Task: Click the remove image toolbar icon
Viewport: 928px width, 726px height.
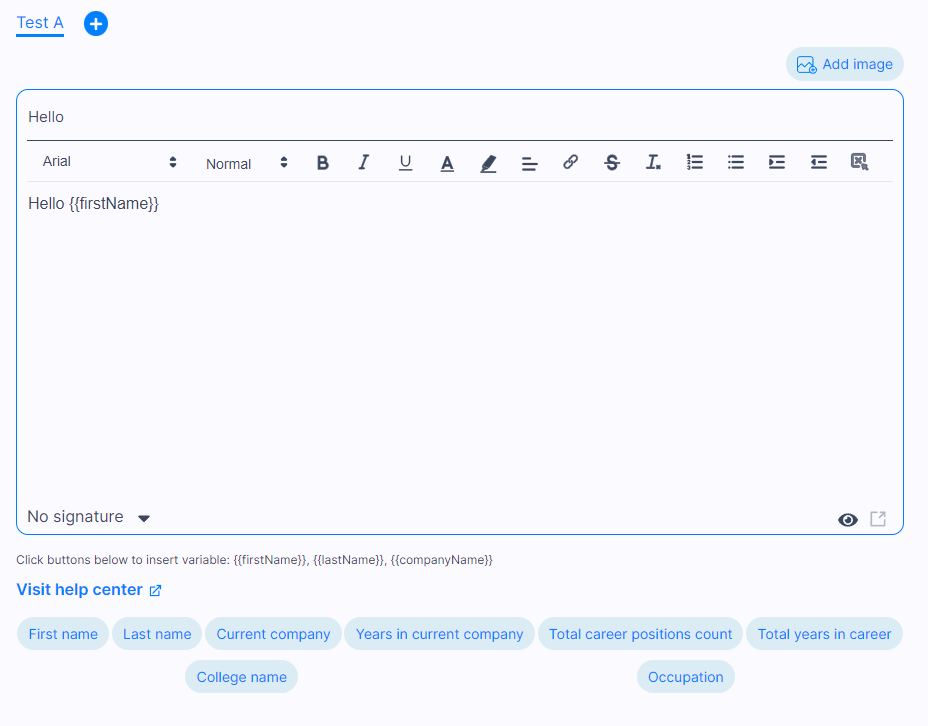Action: pyautogui.click(x=859, y=162)
